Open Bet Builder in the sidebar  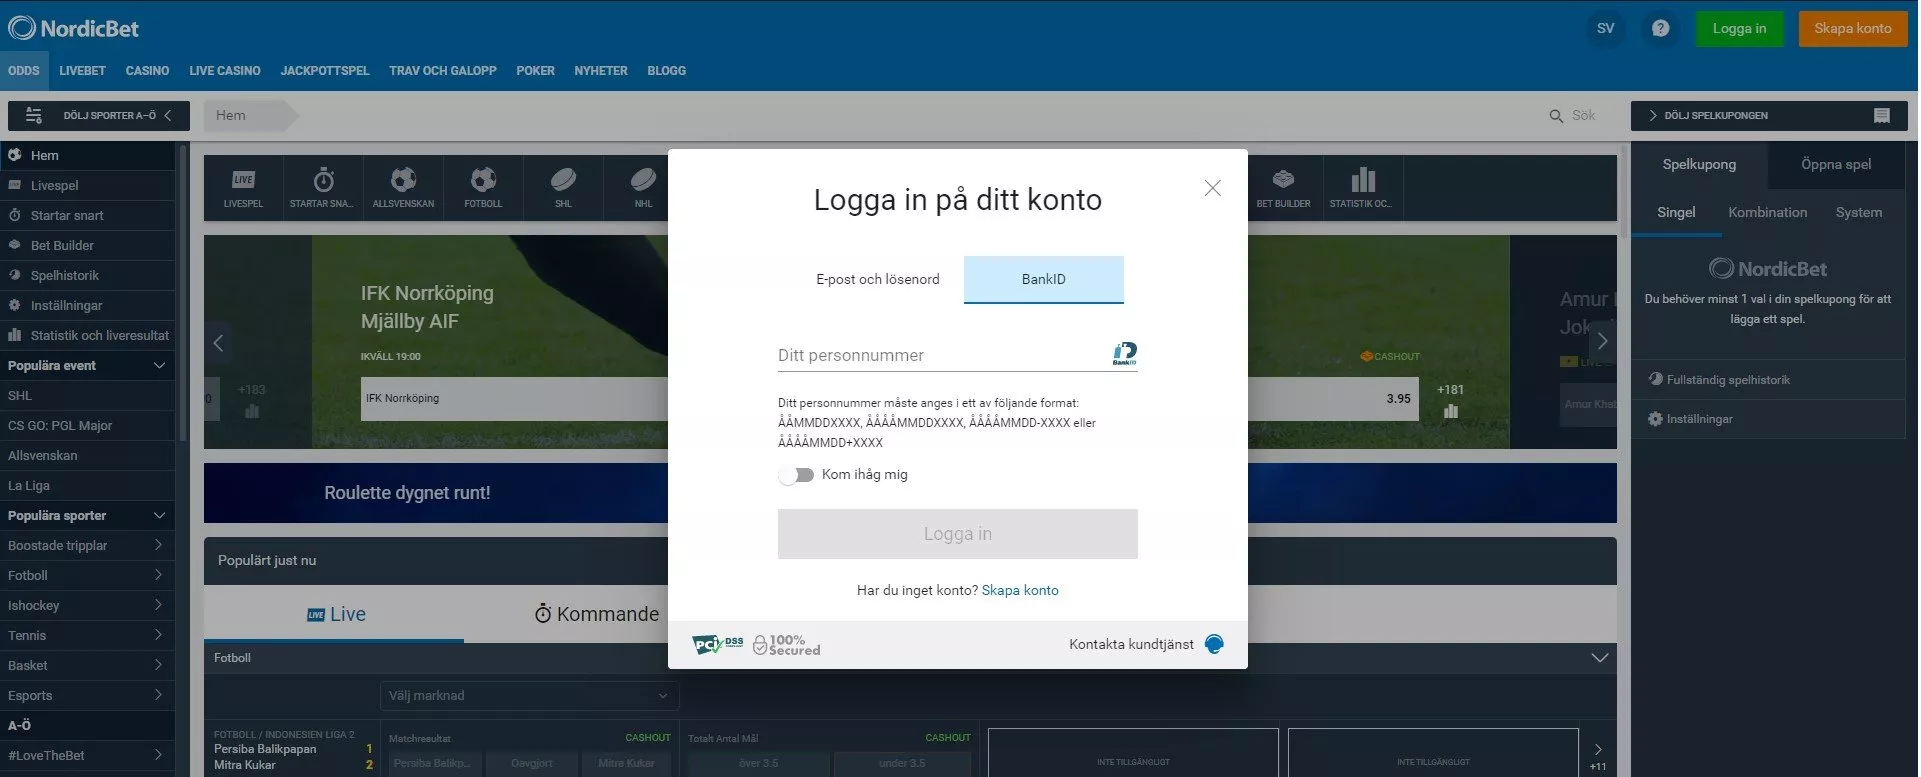[87, 245]
